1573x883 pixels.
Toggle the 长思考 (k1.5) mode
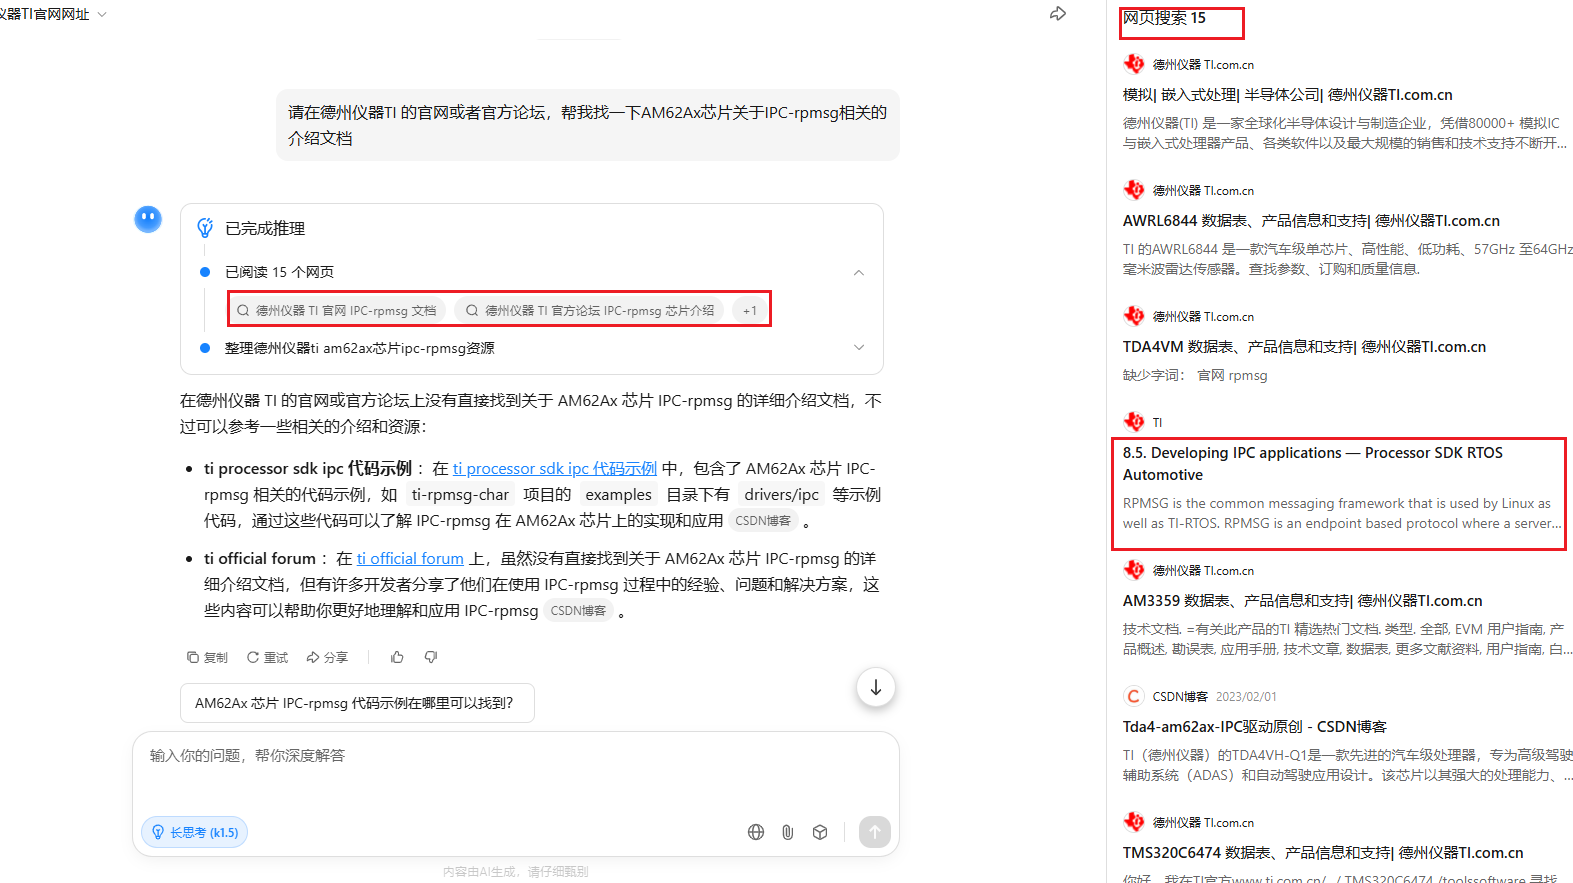click(x=194, y=832)
